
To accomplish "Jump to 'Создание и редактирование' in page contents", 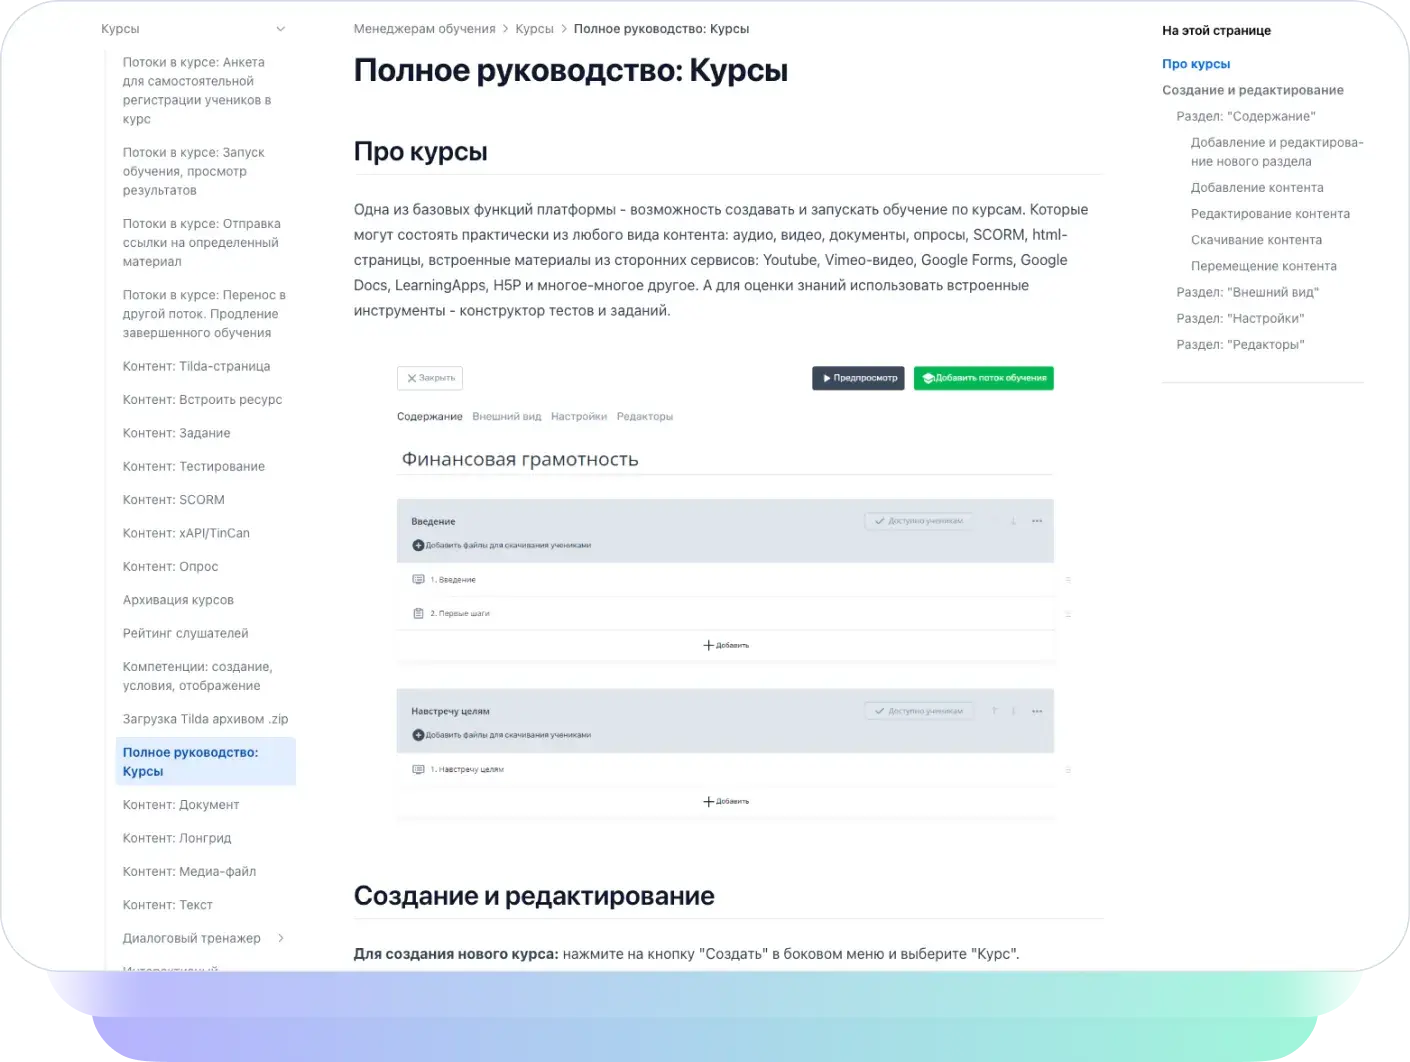I will tap(1253, 90).
